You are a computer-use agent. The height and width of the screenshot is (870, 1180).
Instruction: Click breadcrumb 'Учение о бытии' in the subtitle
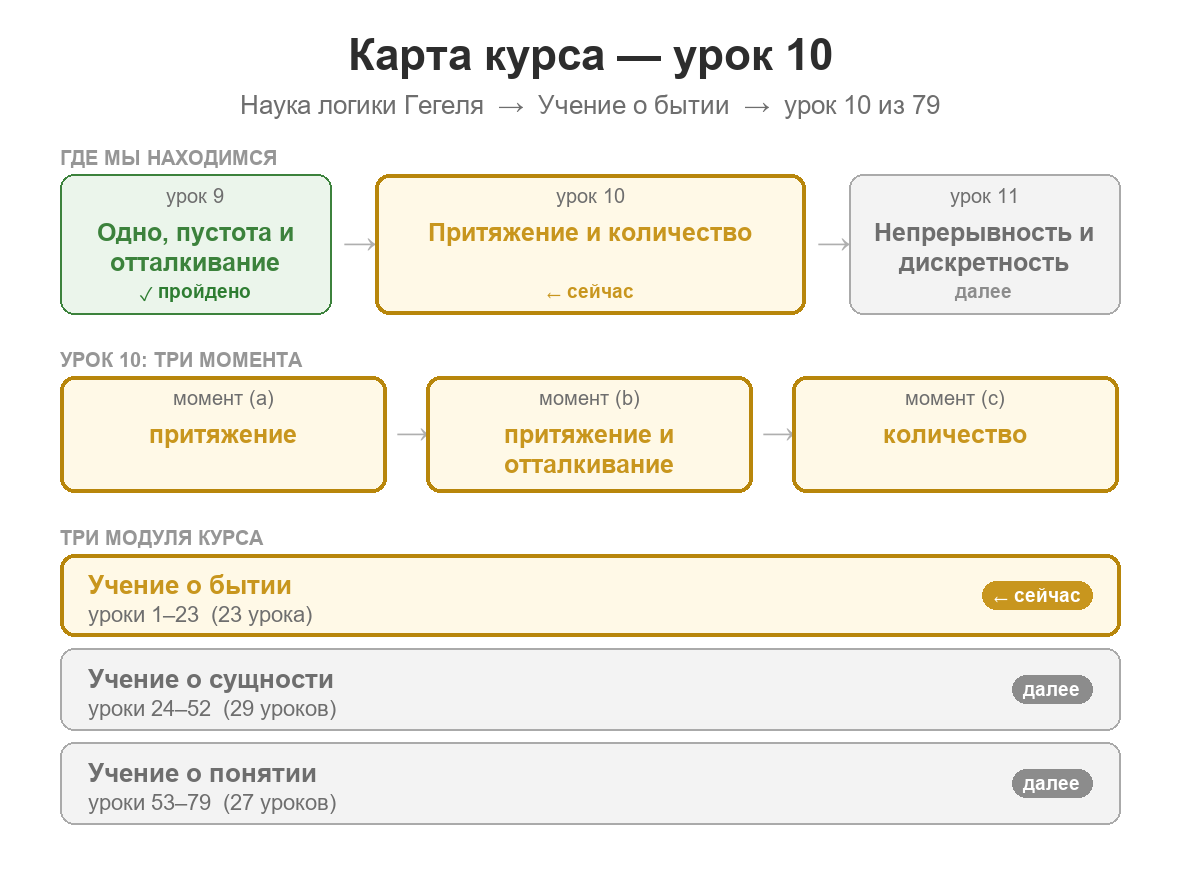[634, 105]
